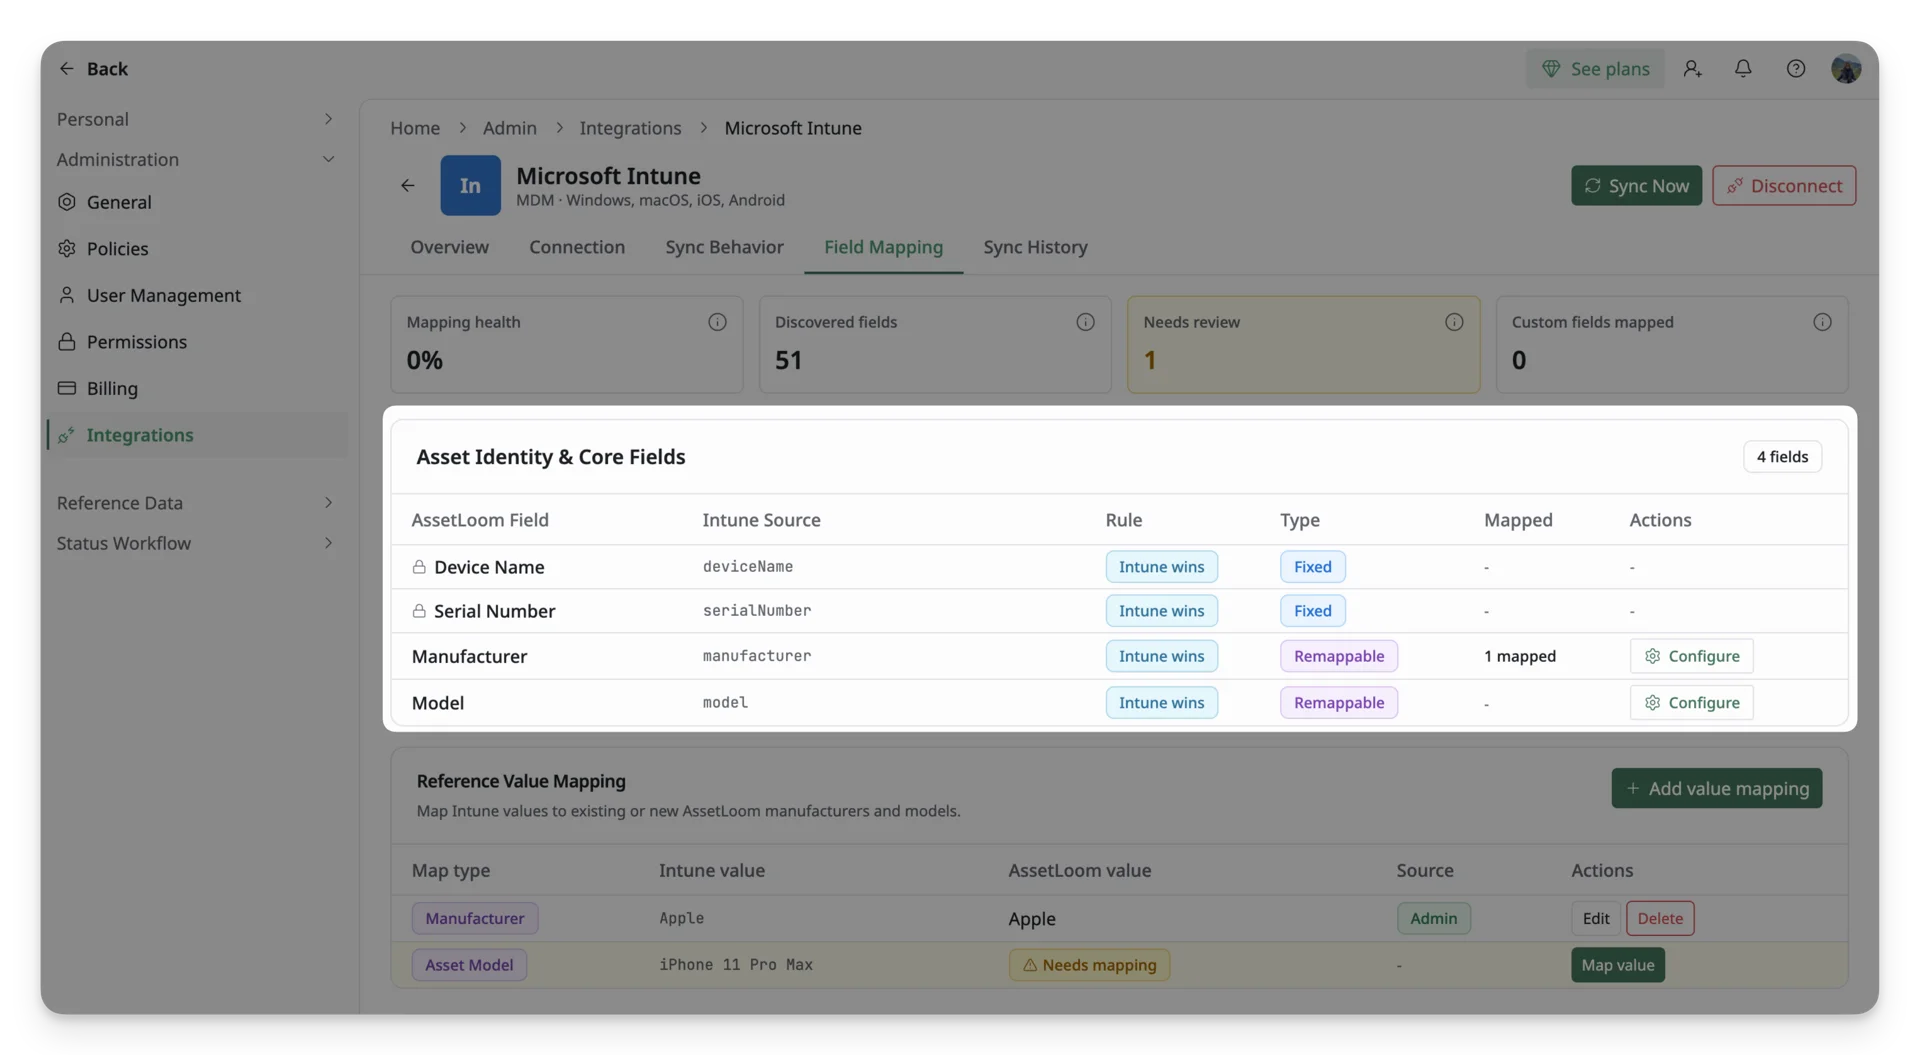1920x1055 pixels.
Task: Switch to the Overview tab
Action: click(x=449, y=247)
